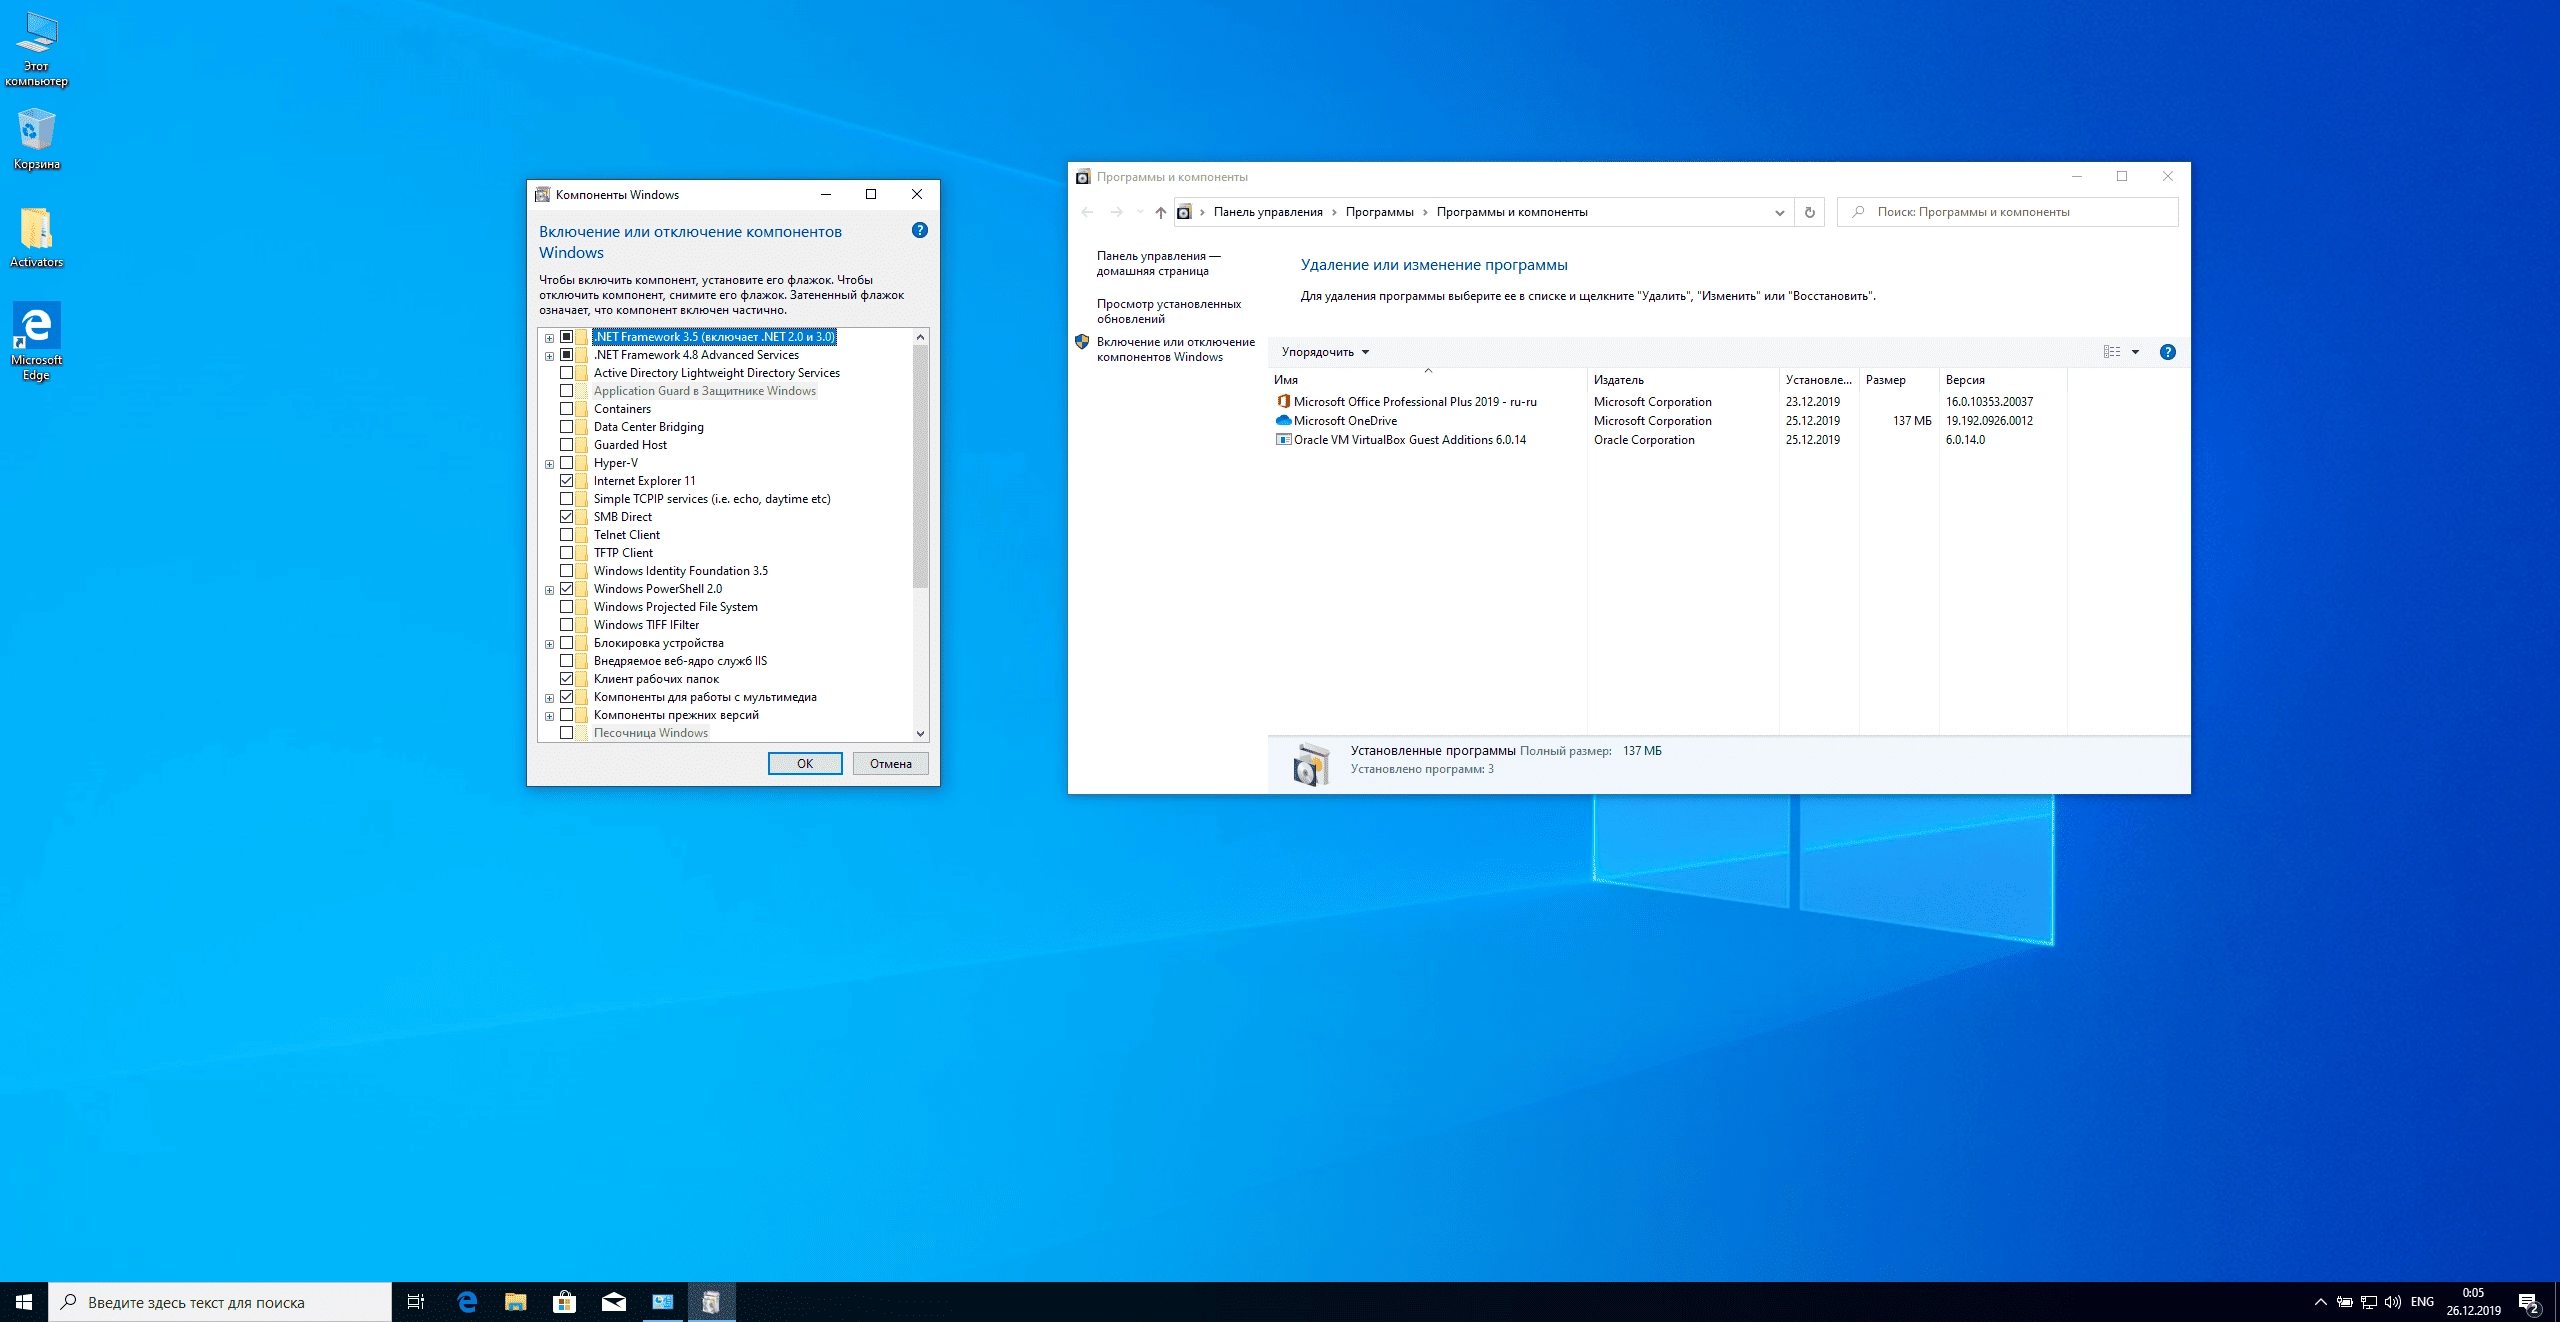Enable the Containers checkbox

point(567,409)
